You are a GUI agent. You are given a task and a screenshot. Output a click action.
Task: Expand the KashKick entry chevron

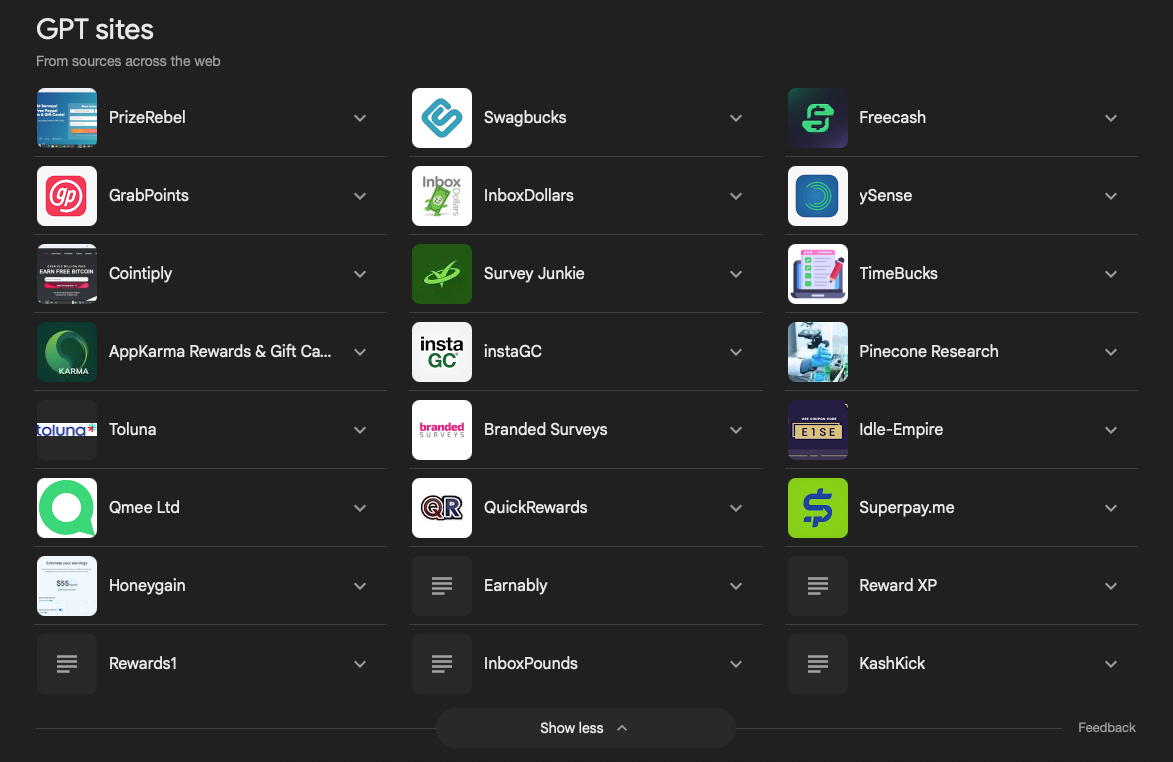[1111, 664]
